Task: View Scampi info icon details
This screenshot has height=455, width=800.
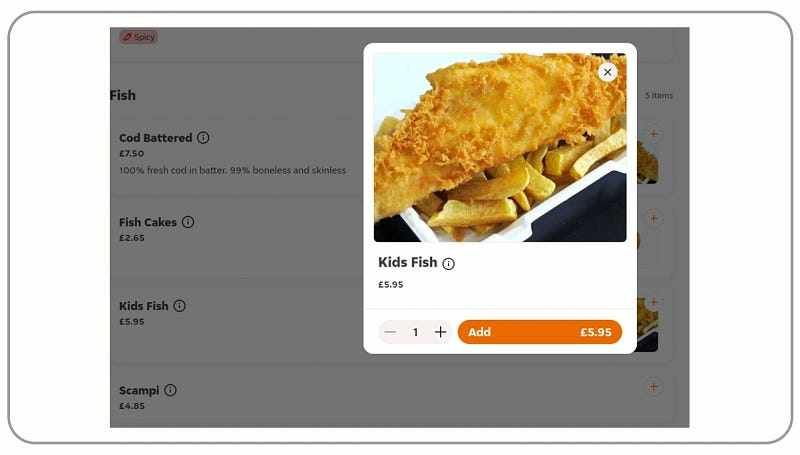Action: pos(170,390)
